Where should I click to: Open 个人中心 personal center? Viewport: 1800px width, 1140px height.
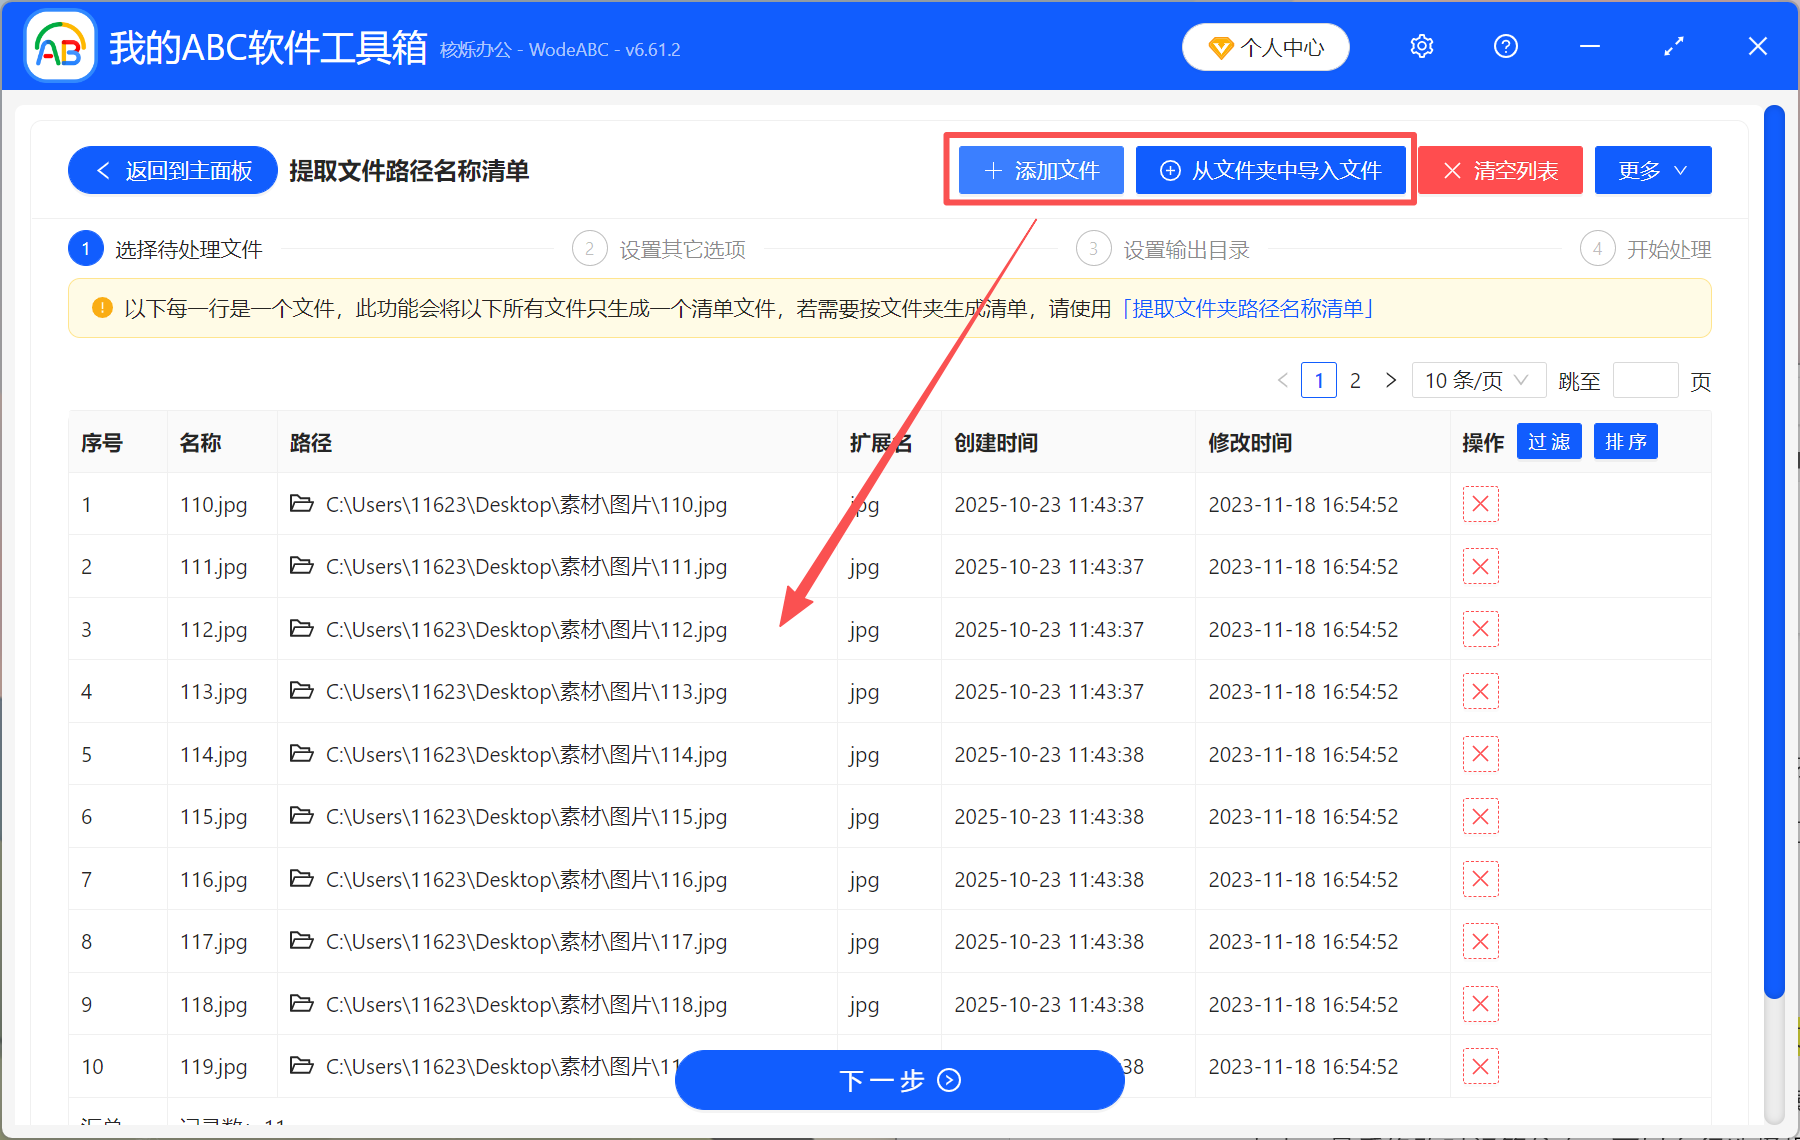click(x=1265, y=46)
